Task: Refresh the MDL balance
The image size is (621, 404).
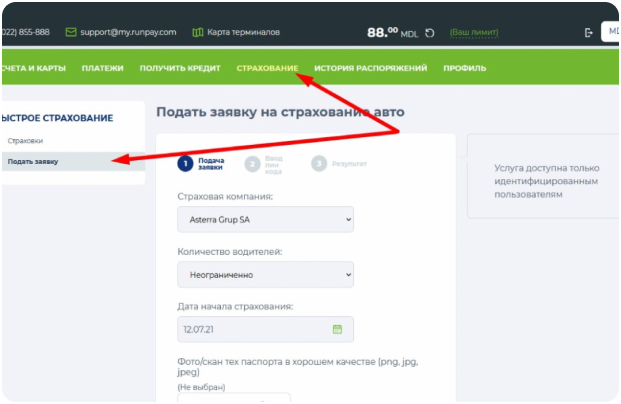Action: pyautogui.click(x=429, y=32)
